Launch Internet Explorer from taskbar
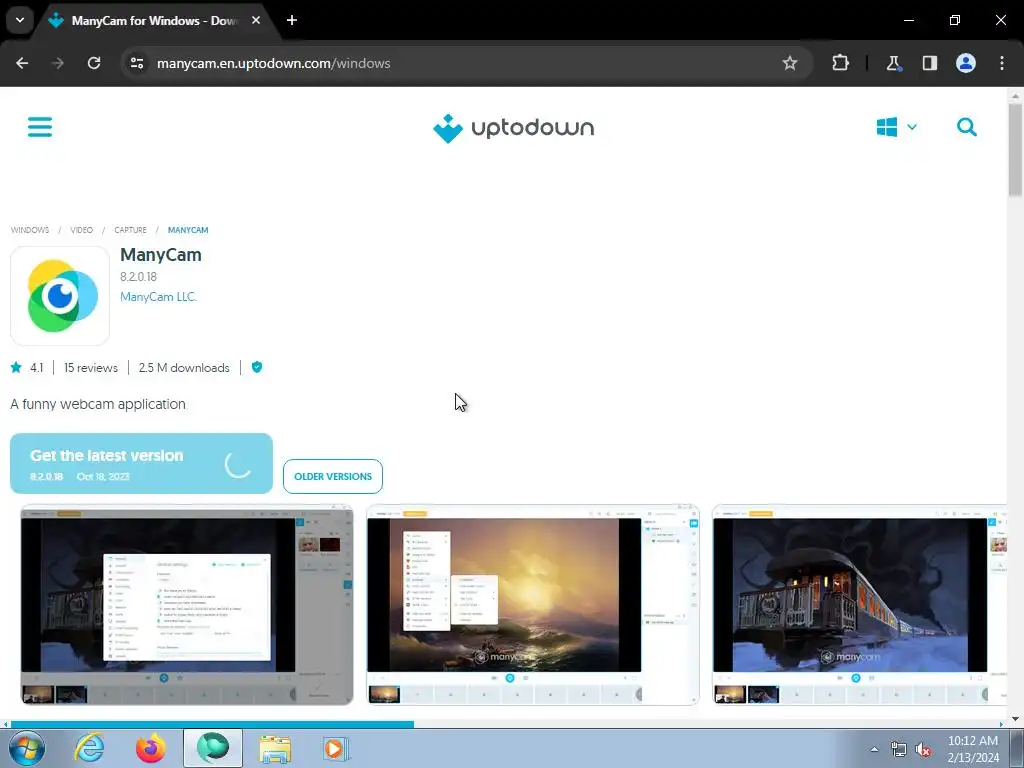This screenshot has width=1024, height=768. pos(89,748)
